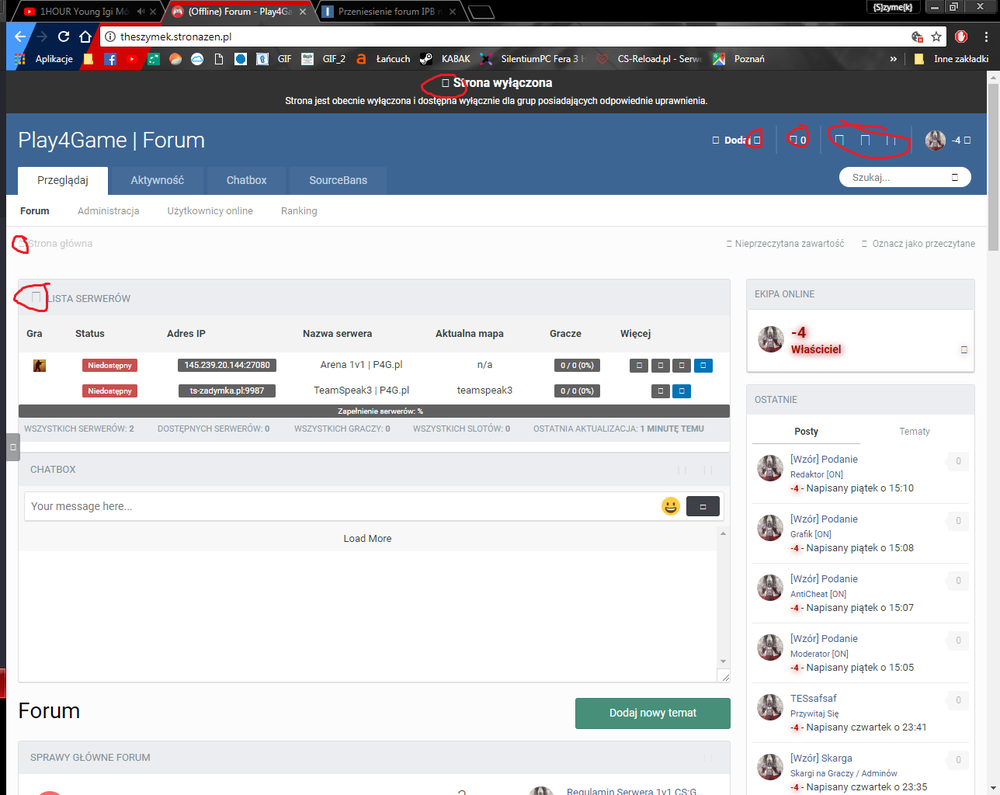Open the CS-Reload.pl bookmark
Viewport: 1000px width, 795px height.
(x=649, y=59)
